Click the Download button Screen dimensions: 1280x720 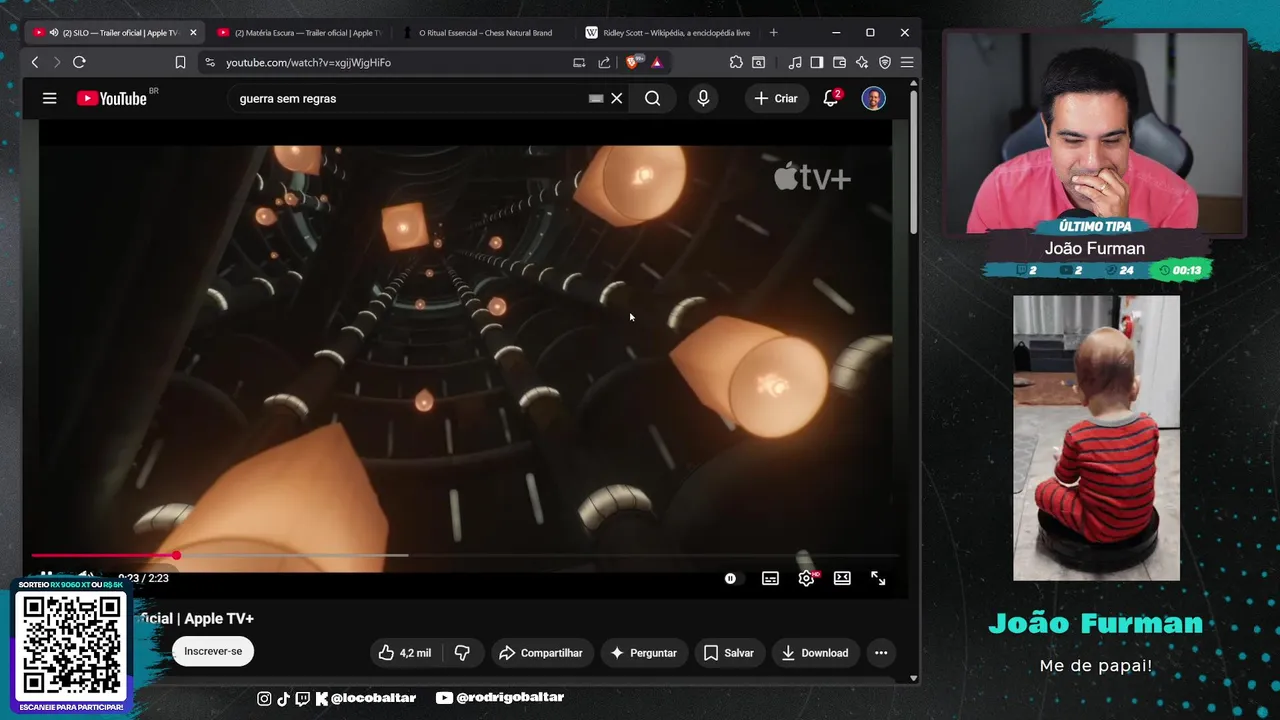[x=815, y=653]
